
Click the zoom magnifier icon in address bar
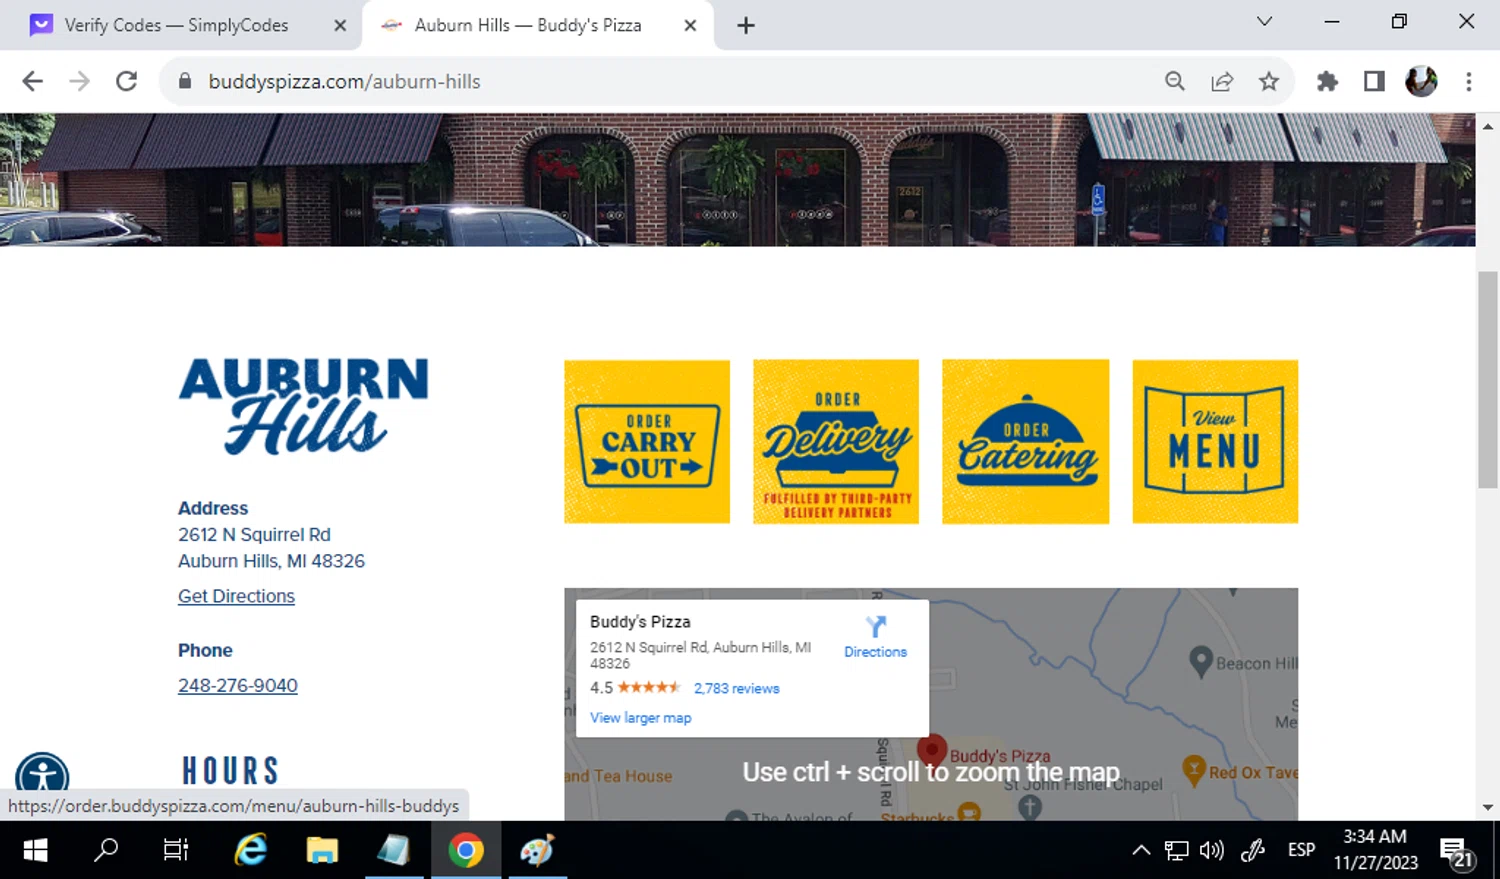click(1175, 81)
